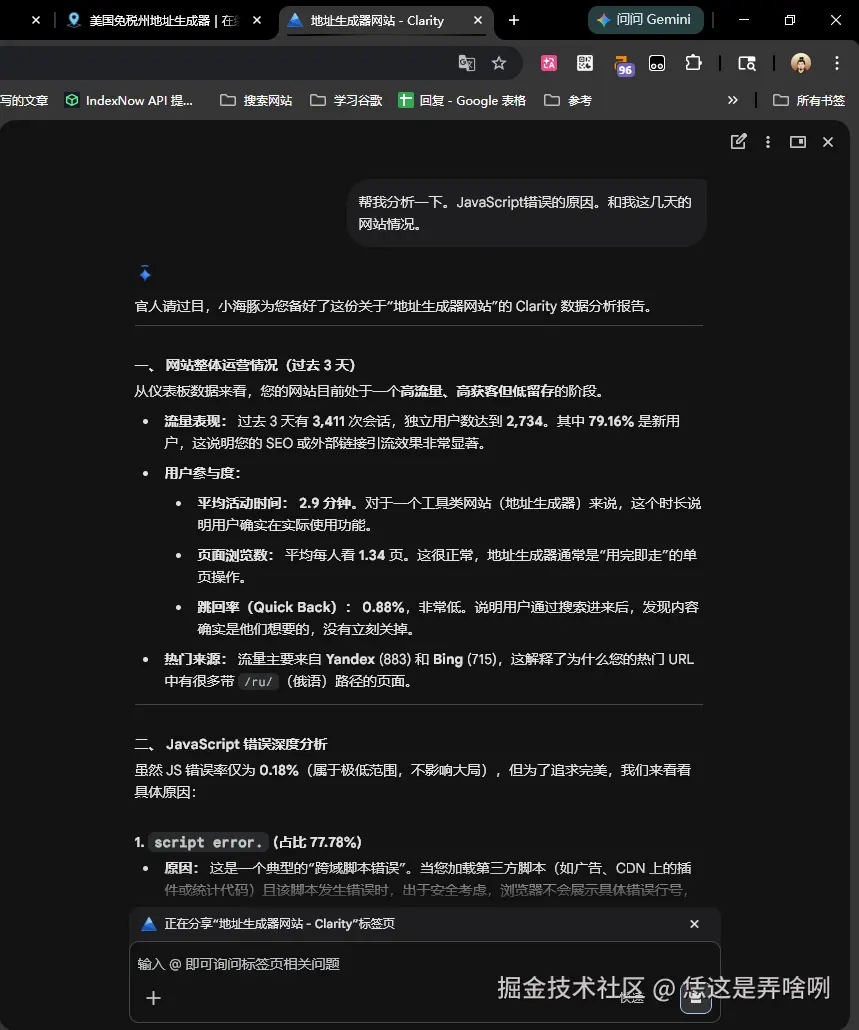The height and width of the screenshot is (1030, 859).
Task: Click the plus attachment button in Gemini input
Action: (153, 998)
